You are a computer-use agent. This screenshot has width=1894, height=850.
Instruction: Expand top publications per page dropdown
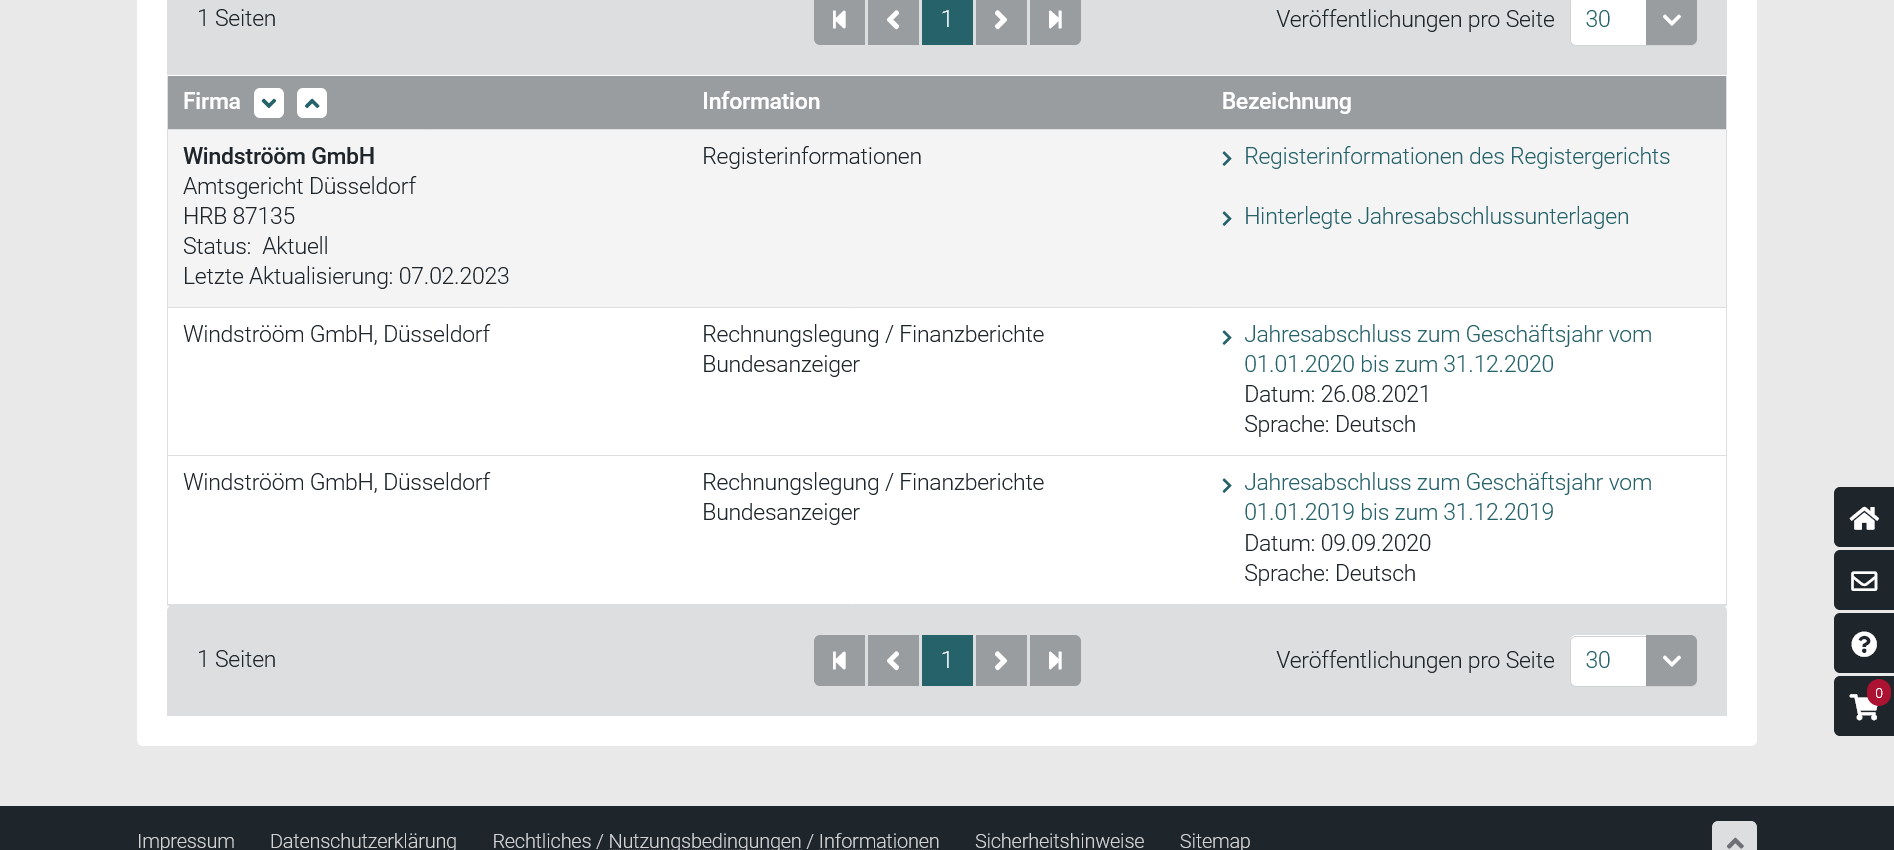pyautogui.click(x=1671, y=20)
